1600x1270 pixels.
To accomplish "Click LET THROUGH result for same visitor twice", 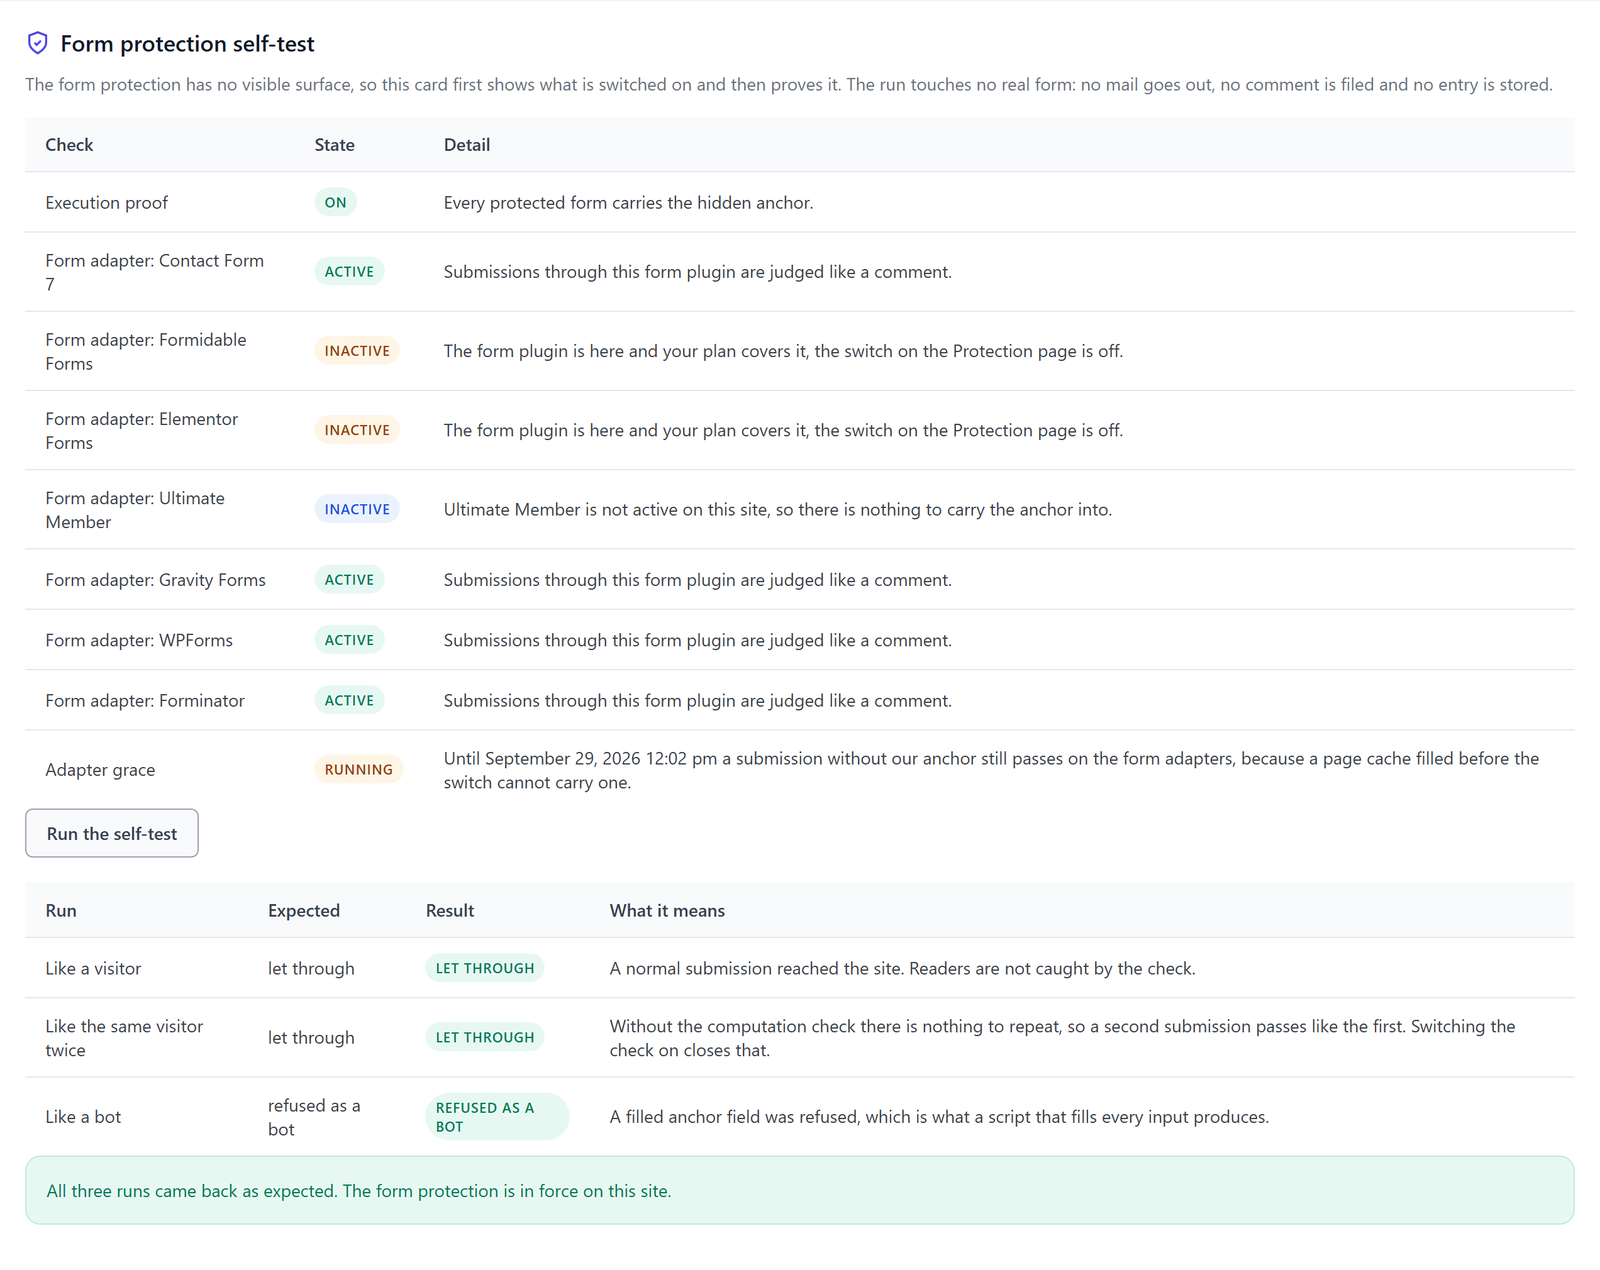I will (x=485, y=1037).
